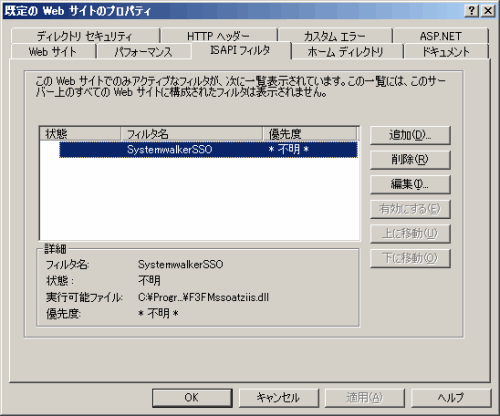Viewport: 500px width, 416px height.
Task: Open the パフォーマンス tab
Action: click(x=144, y=52)
